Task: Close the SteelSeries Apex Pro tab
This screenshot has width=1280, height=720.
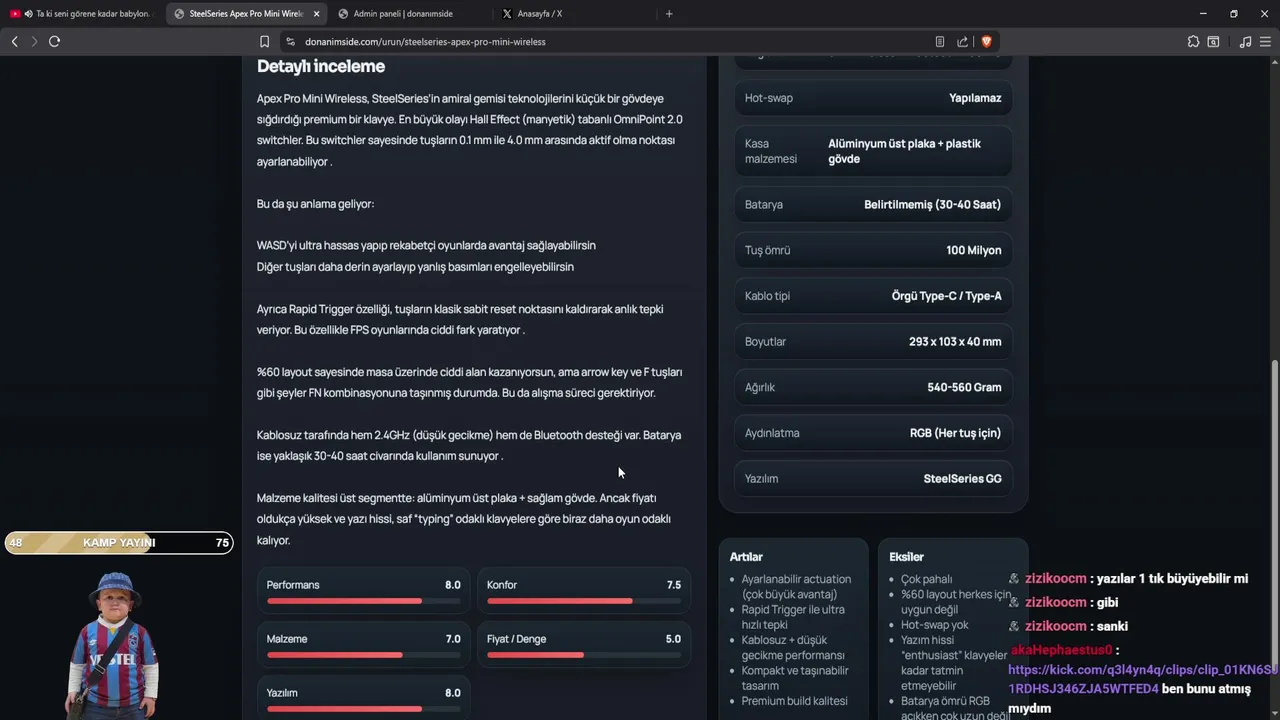Action: 316,14
